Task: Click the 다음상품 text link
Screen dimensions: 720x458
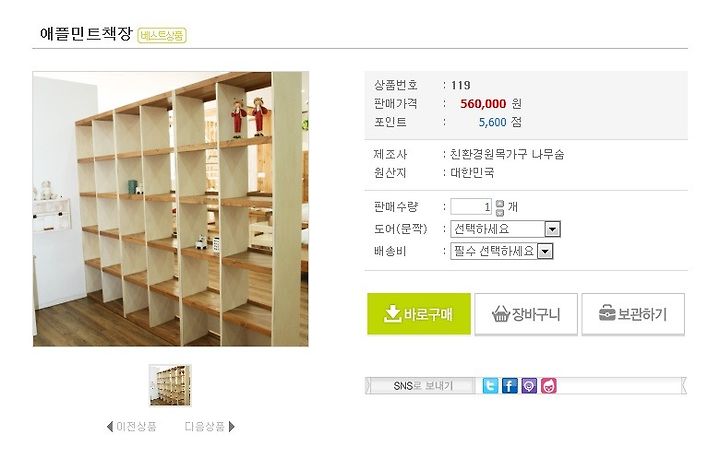Action: click(x=205, y=427)
